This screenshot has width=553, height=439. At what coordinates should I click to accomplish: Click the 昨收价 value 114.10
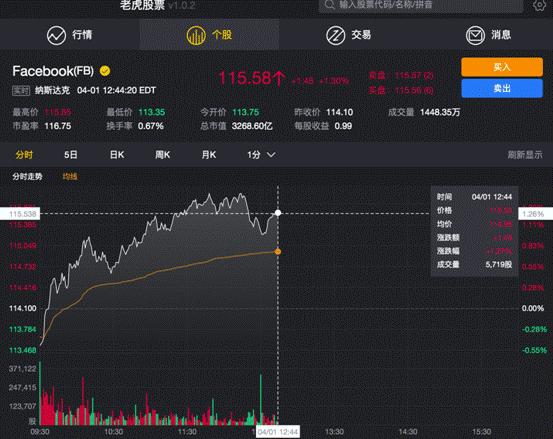click(x=339, y=112)
